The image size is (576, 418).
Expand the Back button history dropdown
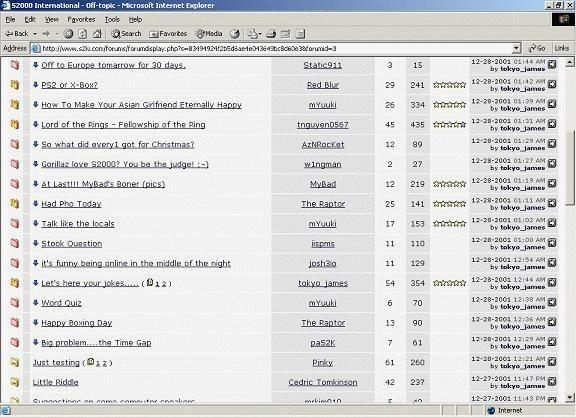pyautogui.click(x=35, y=34)
